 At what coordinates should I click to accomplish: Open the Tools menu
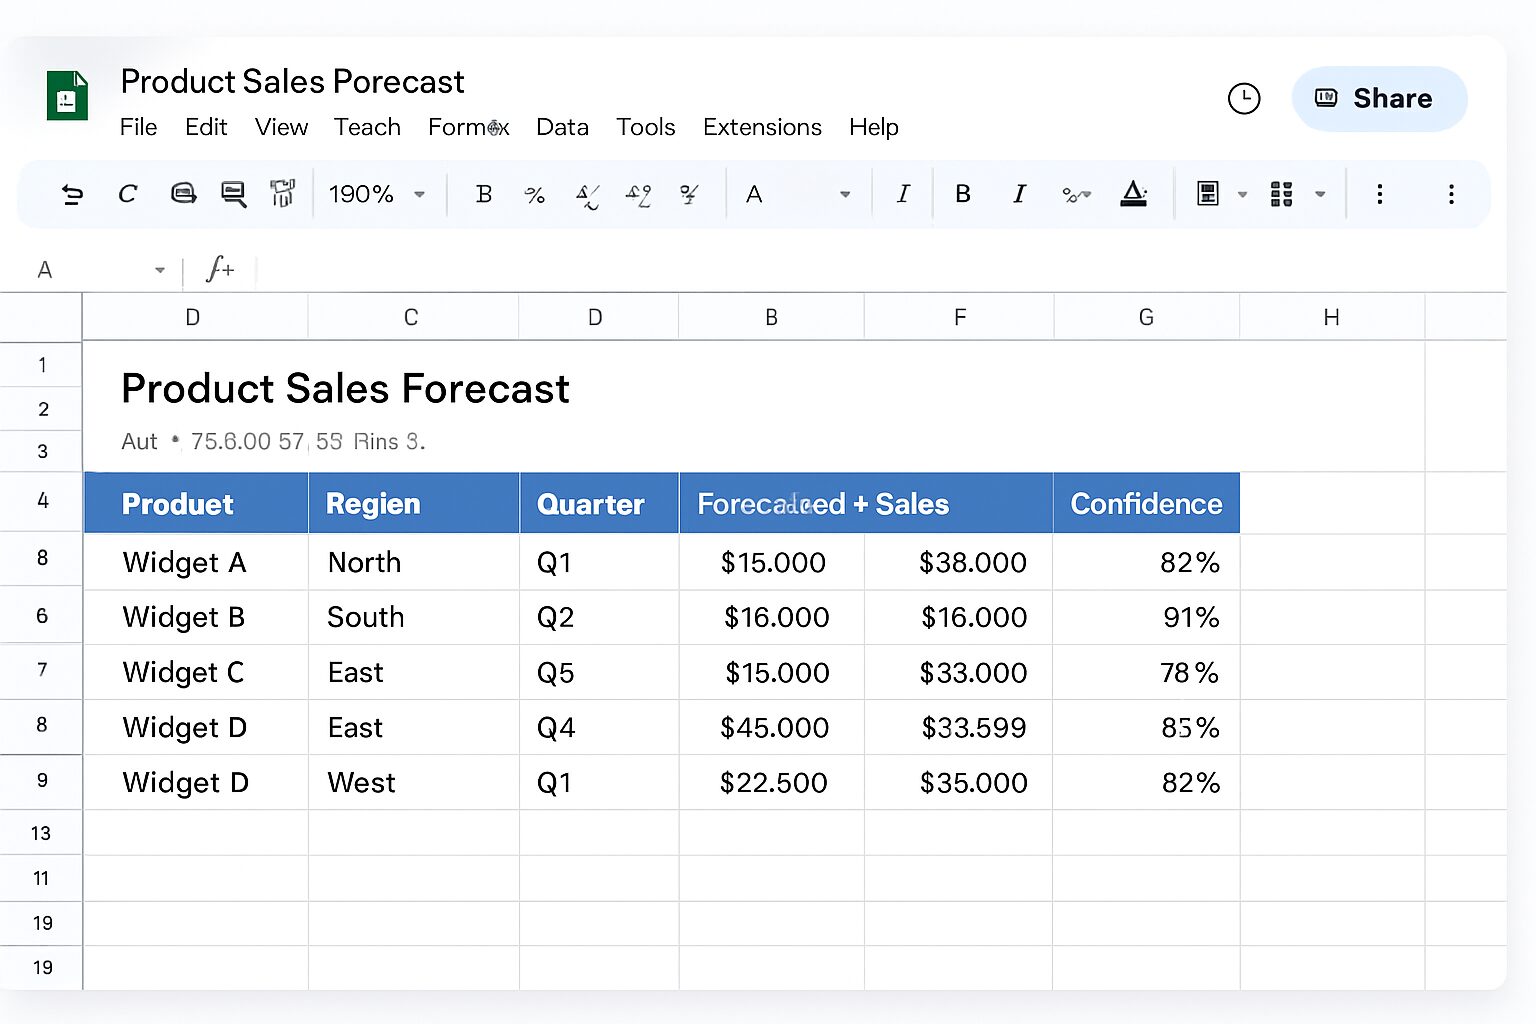[645, 127]
